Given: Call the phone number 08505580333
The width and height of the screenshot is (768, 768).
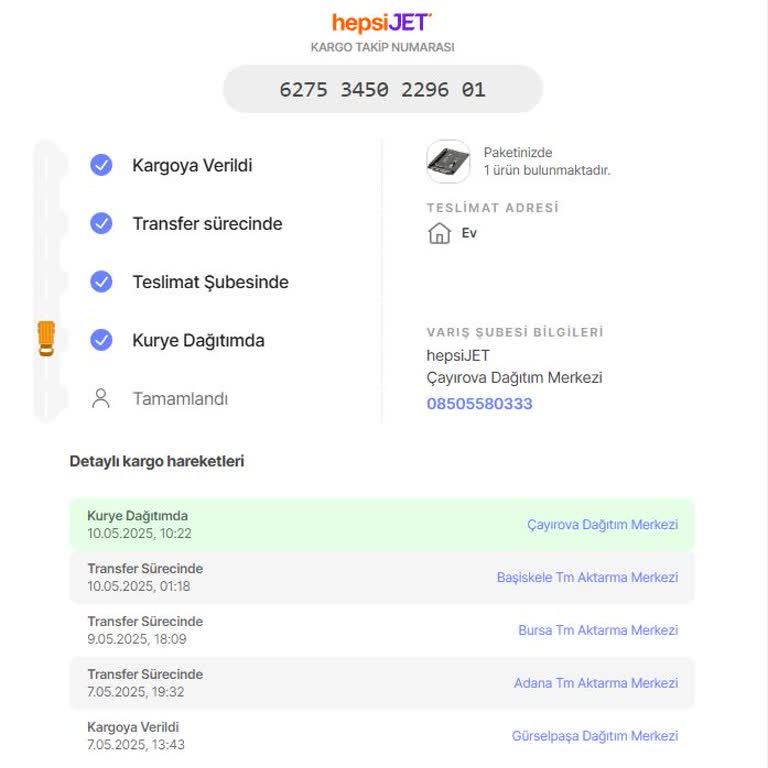Looking at the screenshot, I should (480, 404).
